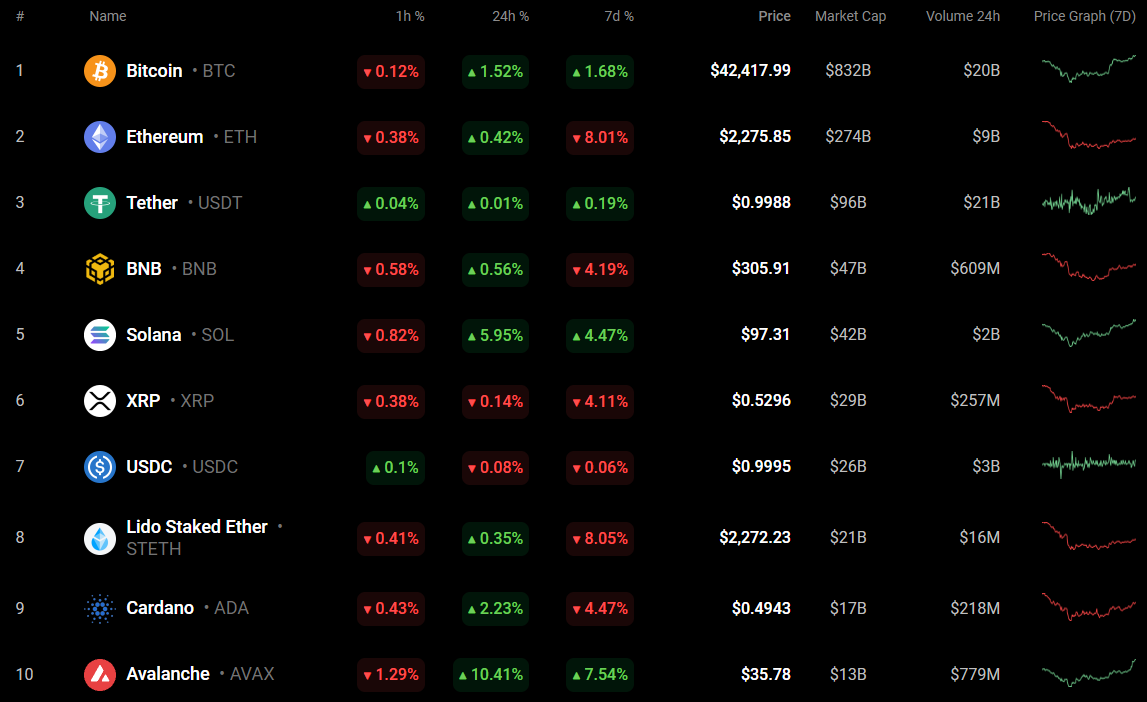
Task: Sort by Volume 24h column header
Action: point(962,16)
